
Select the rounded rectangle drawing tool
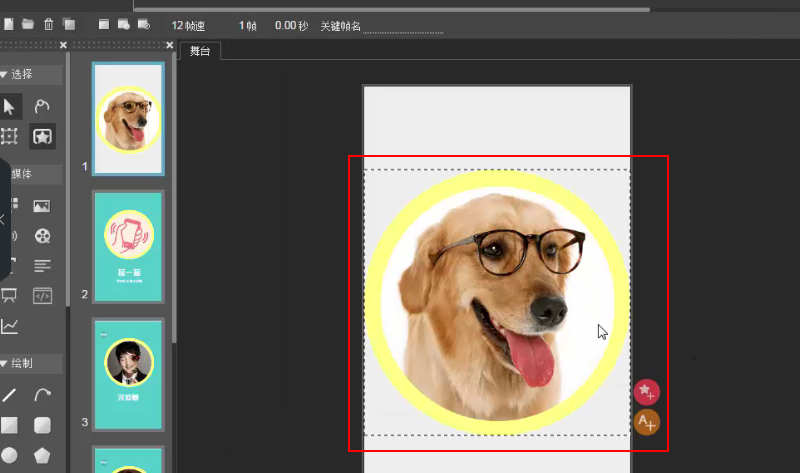pyautogui.click(x=42, y=425)
